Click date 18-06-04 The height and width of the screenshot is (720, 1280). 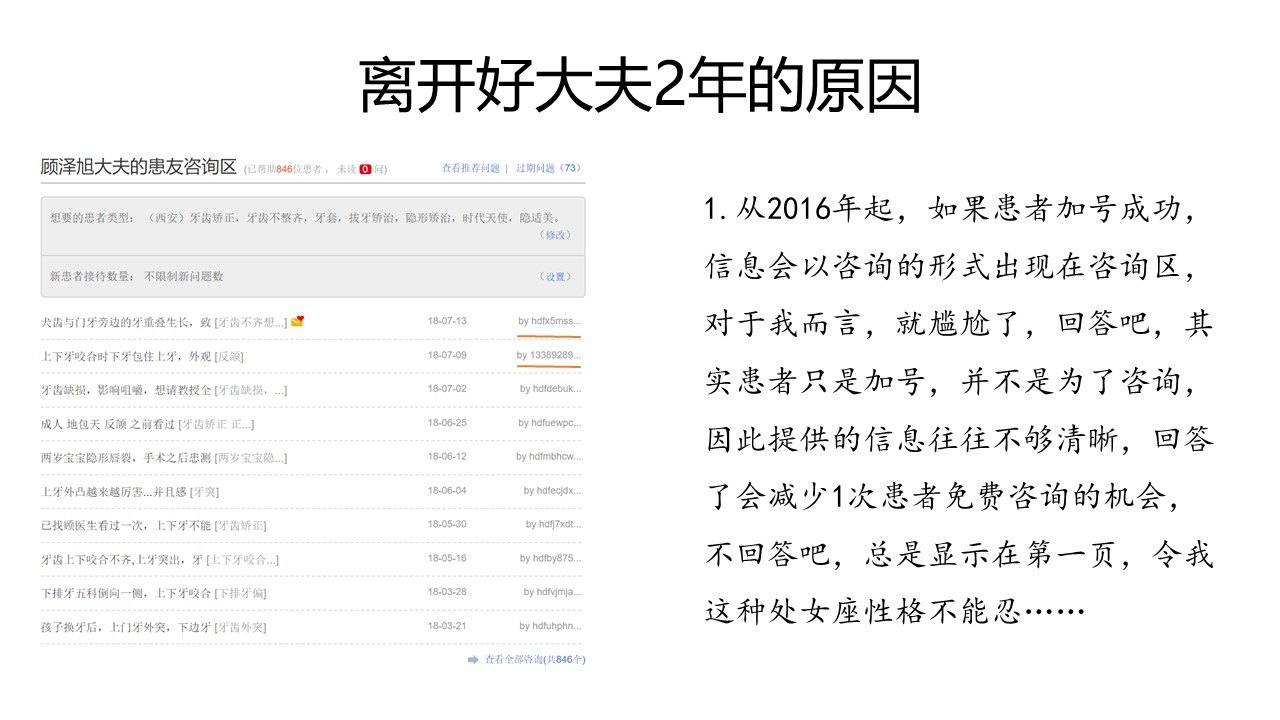(x=446, y=490)
